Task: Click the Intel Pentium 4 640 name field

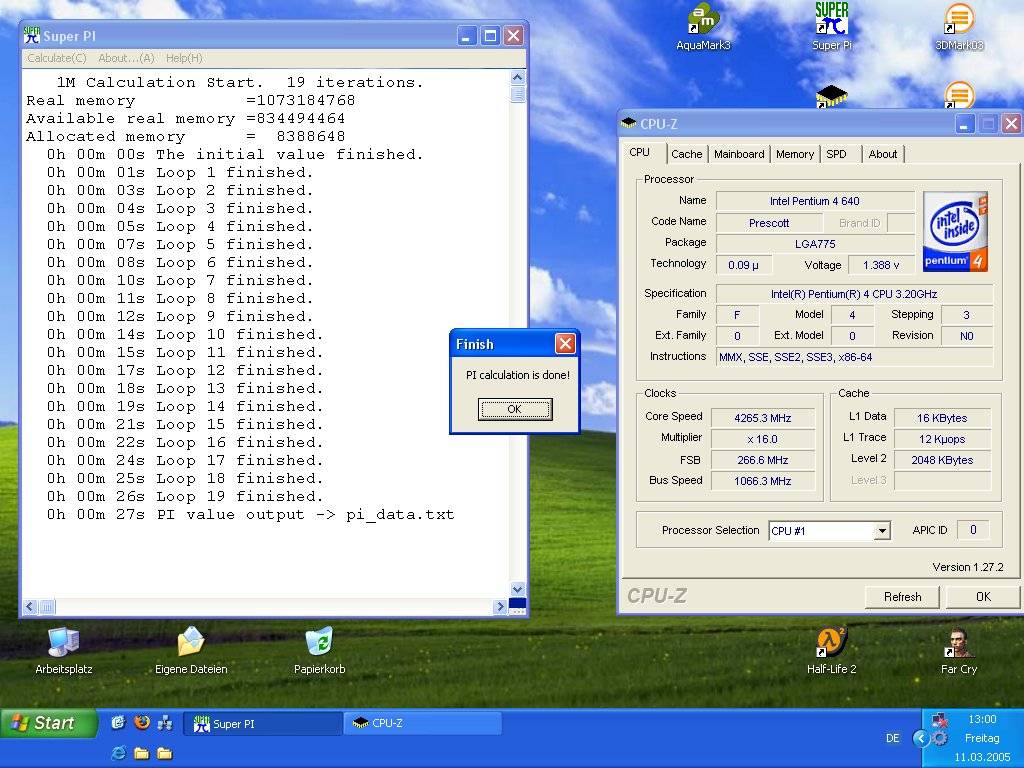Action: pyautogui.click(x=815, y=201)
